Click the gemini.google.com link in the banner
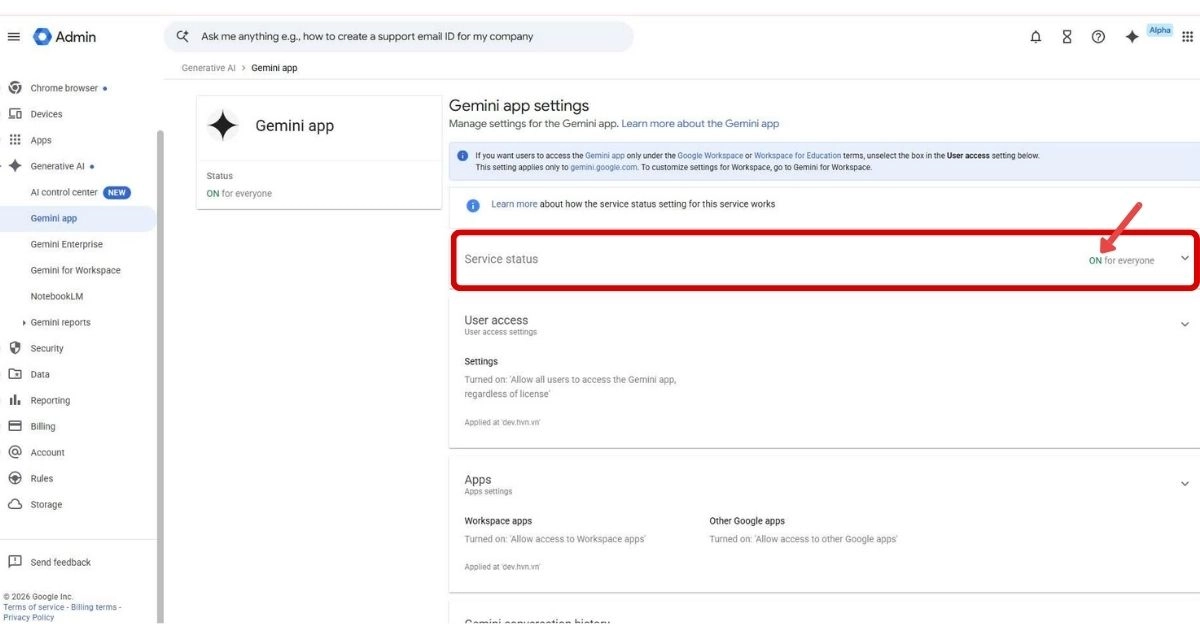 (x=604, y=168)
